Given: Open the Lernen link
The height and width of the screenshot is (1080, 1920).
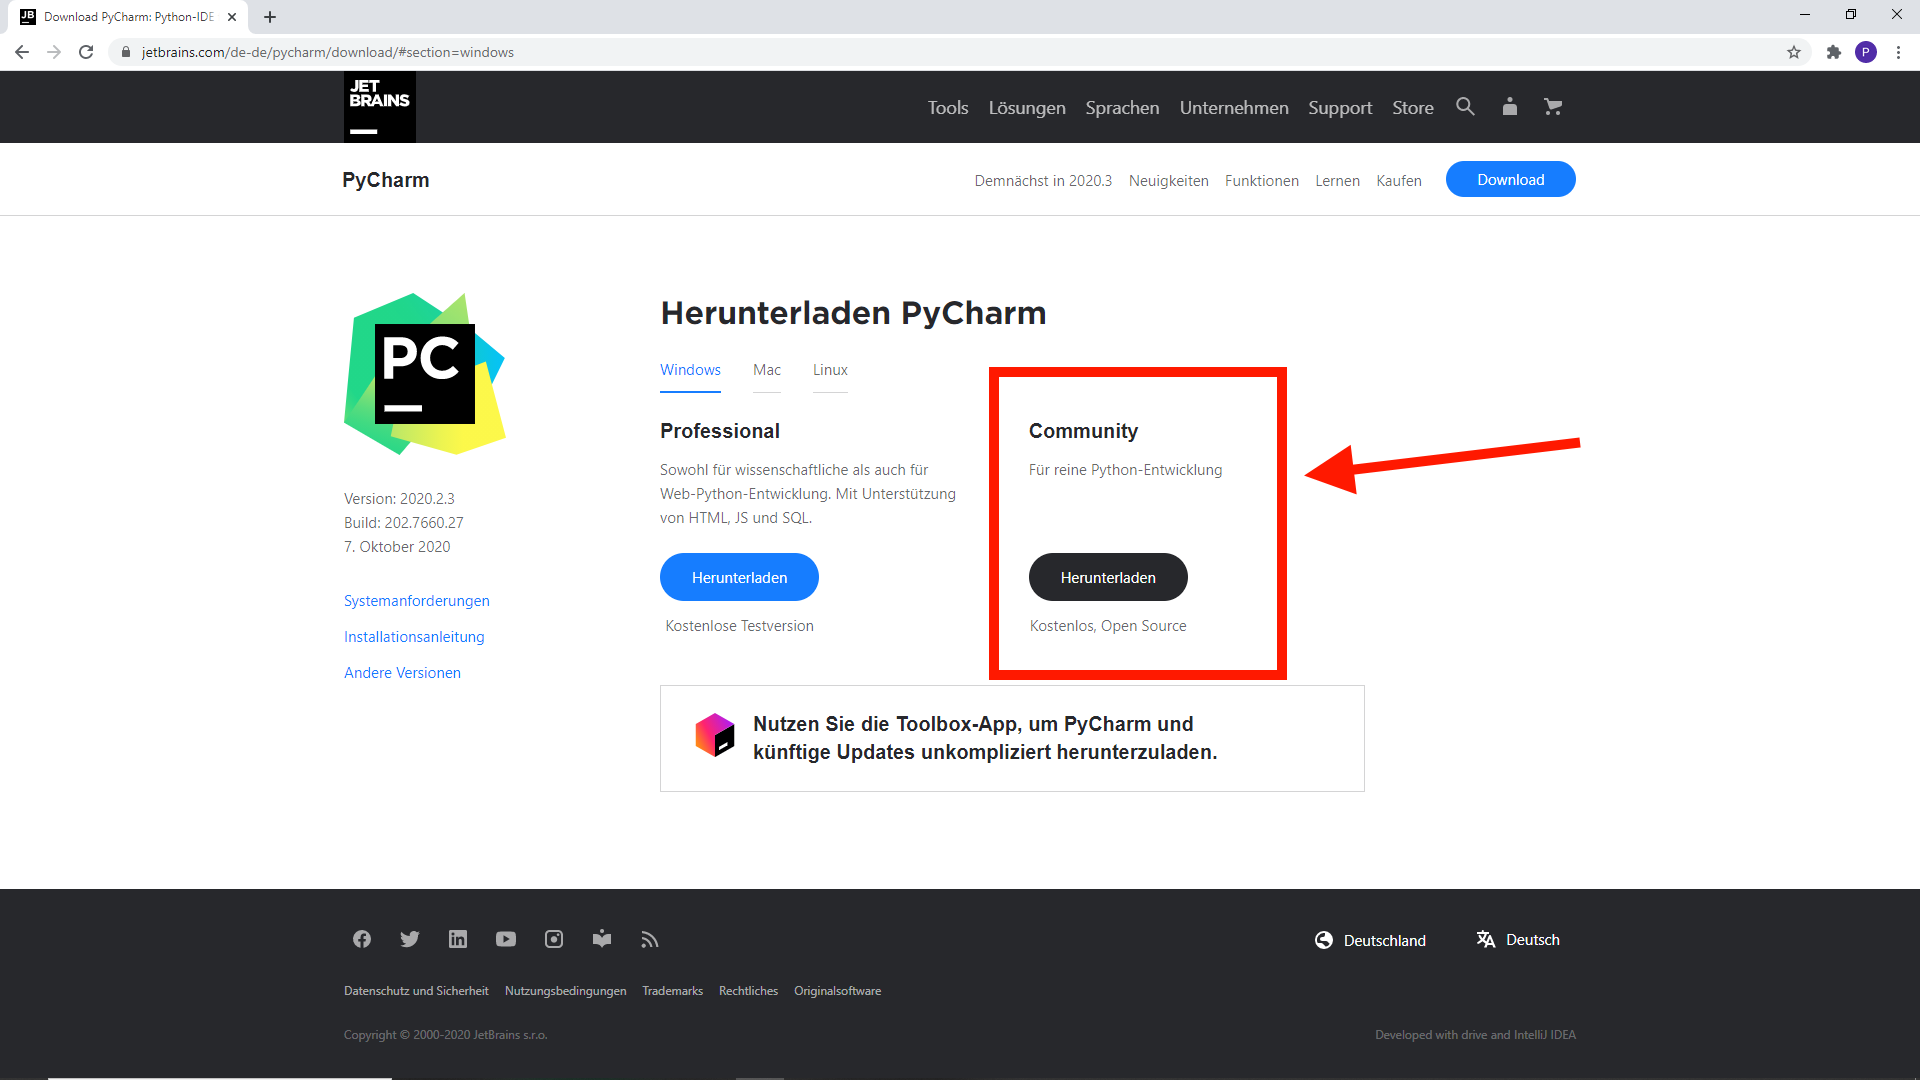Looking at the screenshot, I should [1337, 181].
